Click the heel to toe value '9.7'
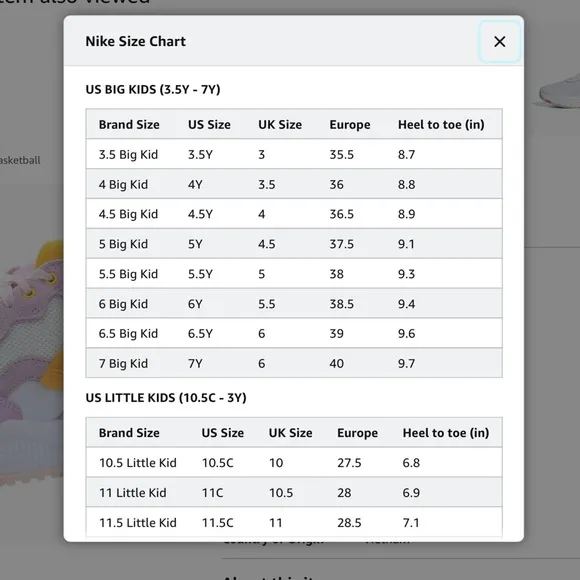Screen dimensions: 580x580 [x=406, y=363]
